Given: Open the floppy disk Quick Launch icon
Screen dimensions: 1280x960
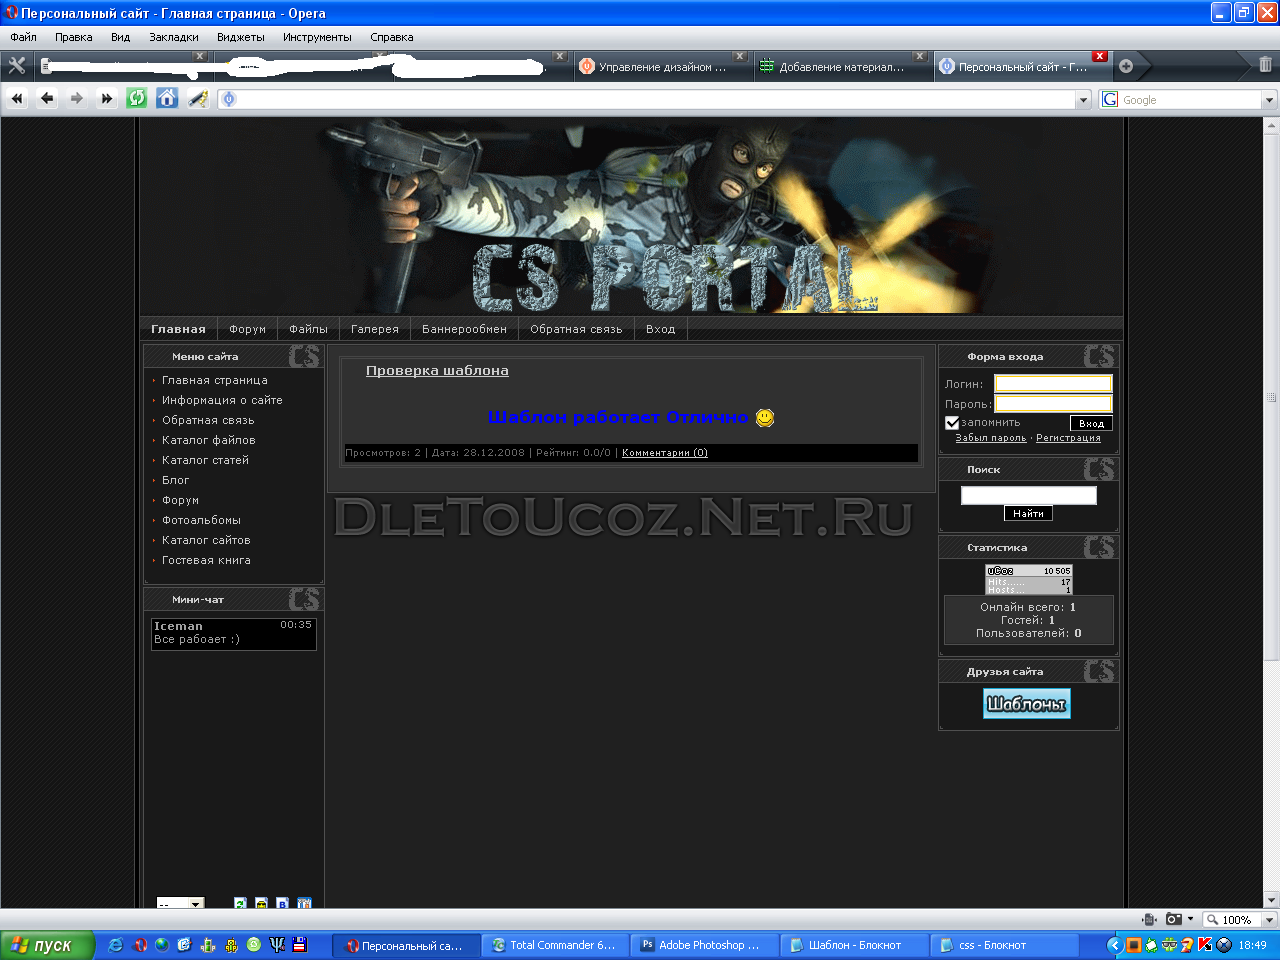Looking at the screenshot, I should tap(299, 944).
